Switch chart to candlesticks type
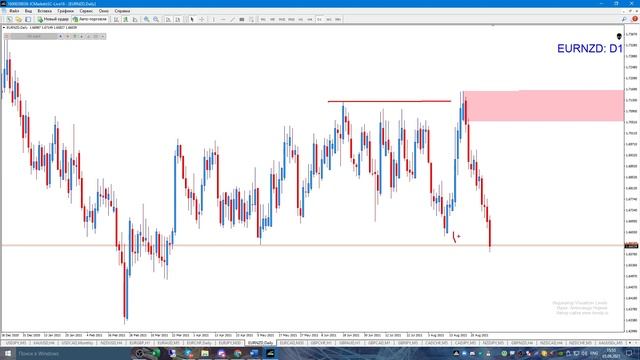The image size is (640, 360). point(126,19)
